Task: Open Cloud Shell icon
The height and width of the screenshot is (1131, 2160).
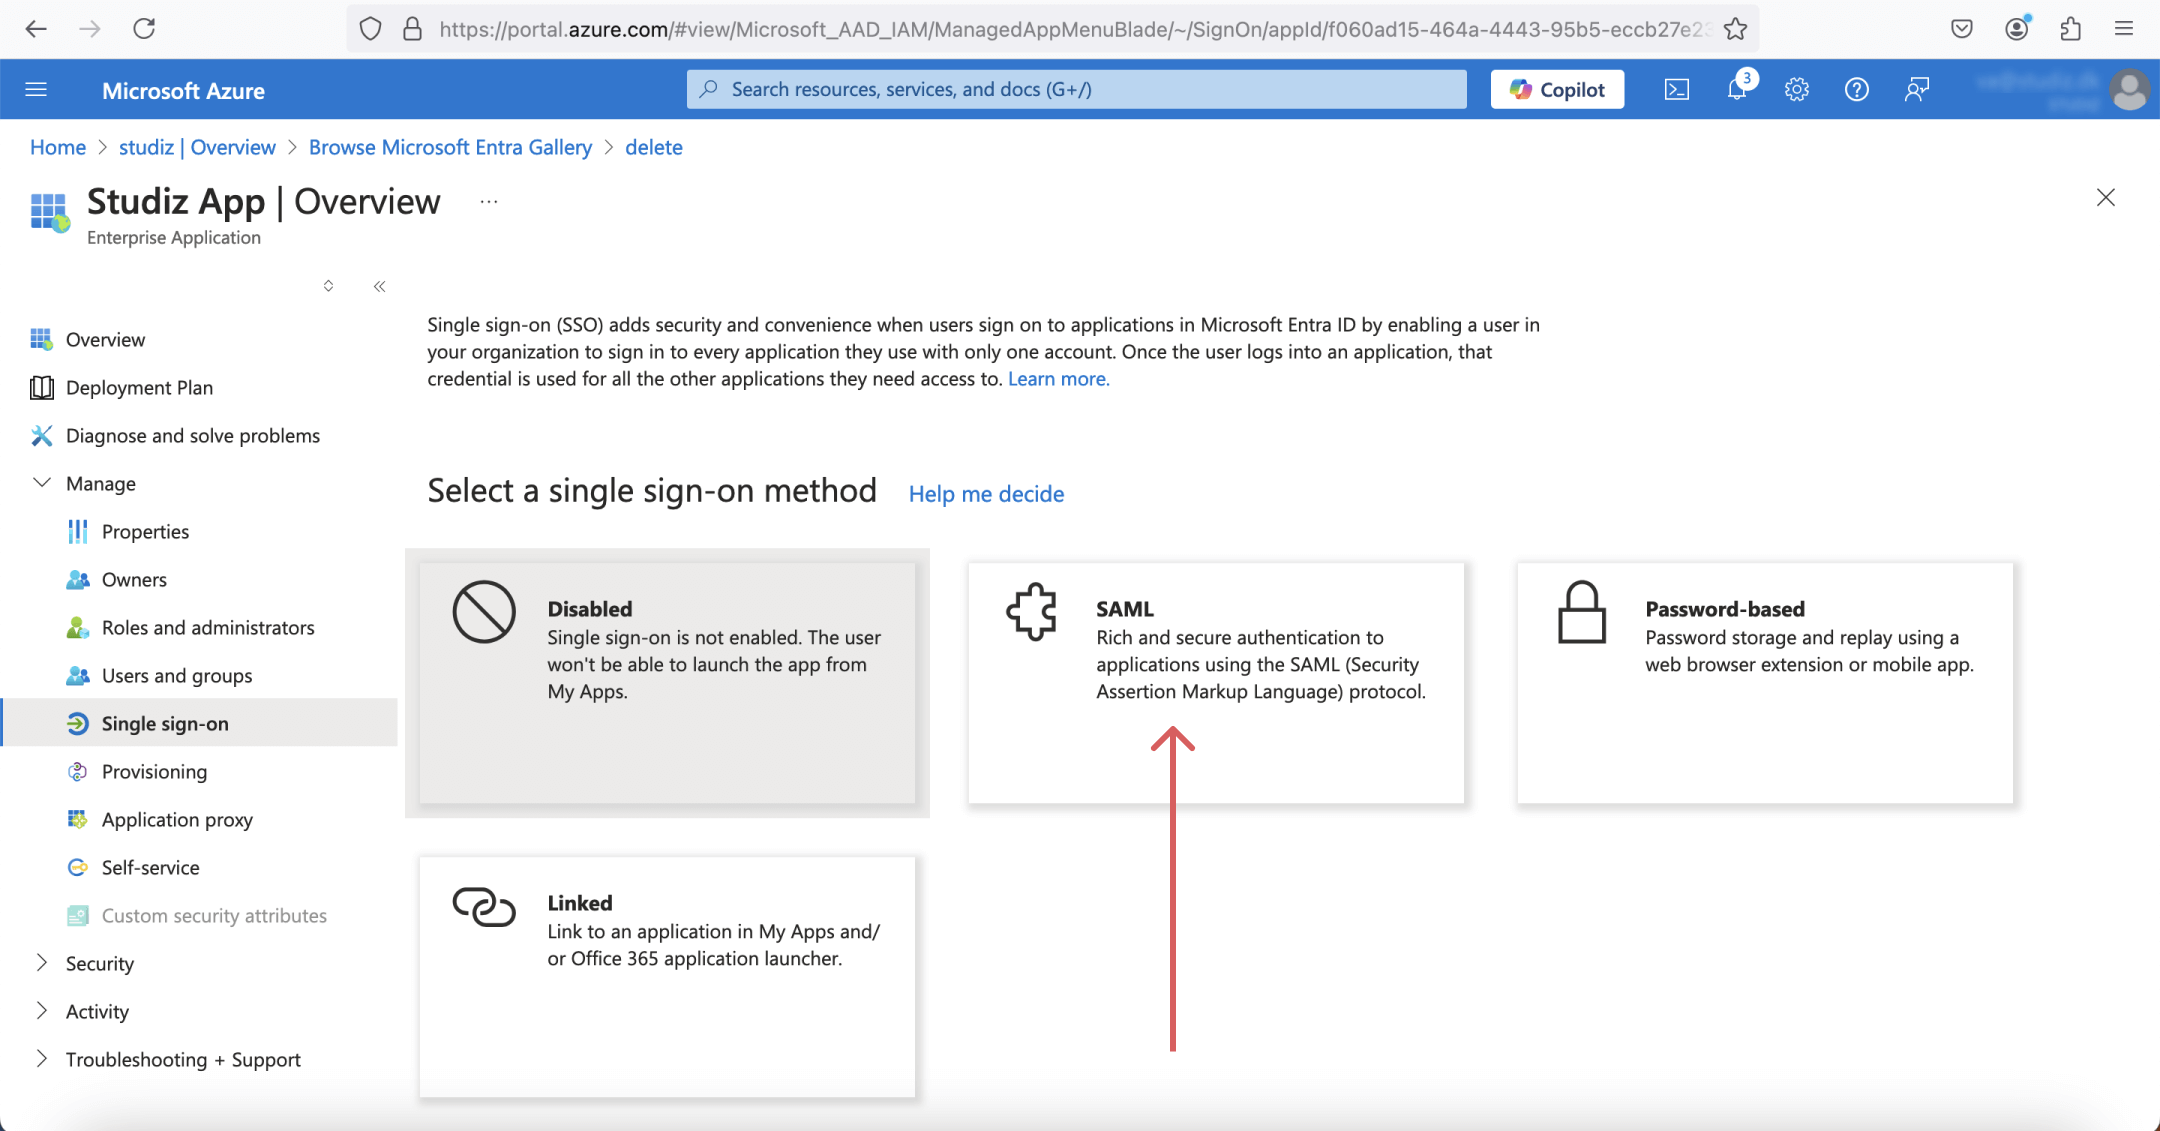Action: [1677, 90]
